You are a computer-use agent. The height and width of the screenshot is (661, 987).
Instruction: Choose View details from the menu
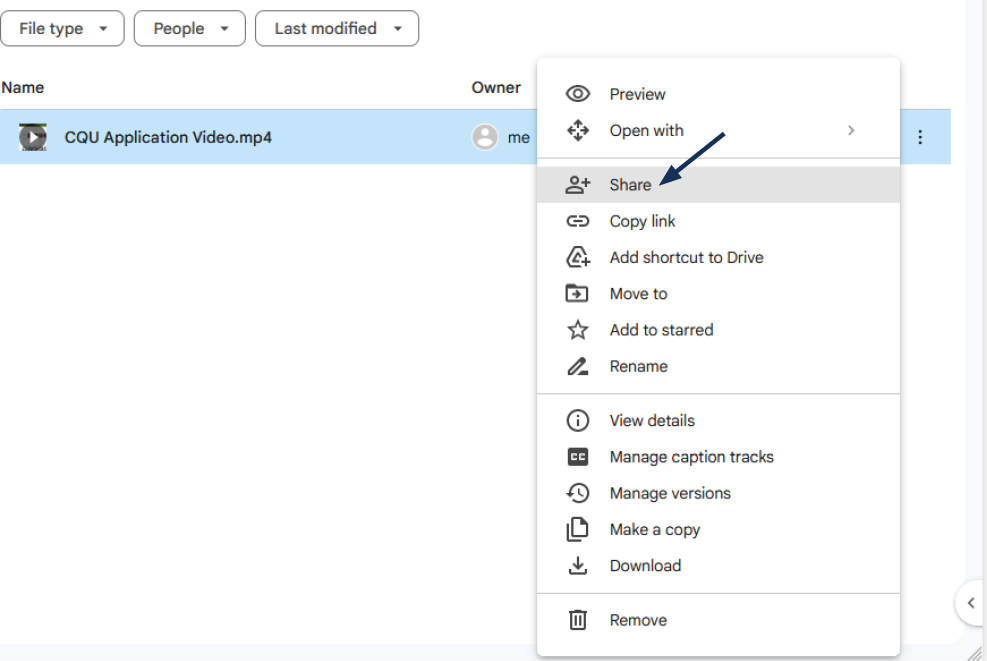(x=652, y=421)
